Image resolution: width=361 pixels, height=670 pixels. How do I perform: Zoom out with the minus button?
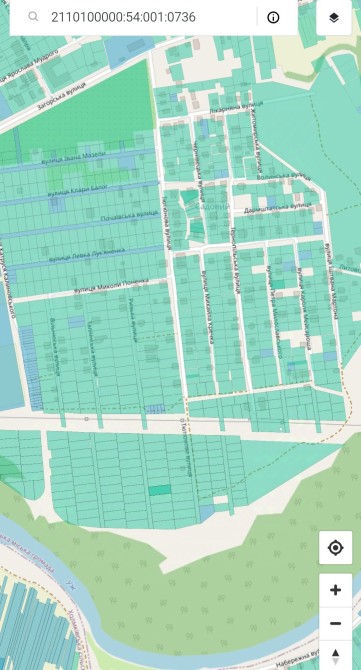335,623
